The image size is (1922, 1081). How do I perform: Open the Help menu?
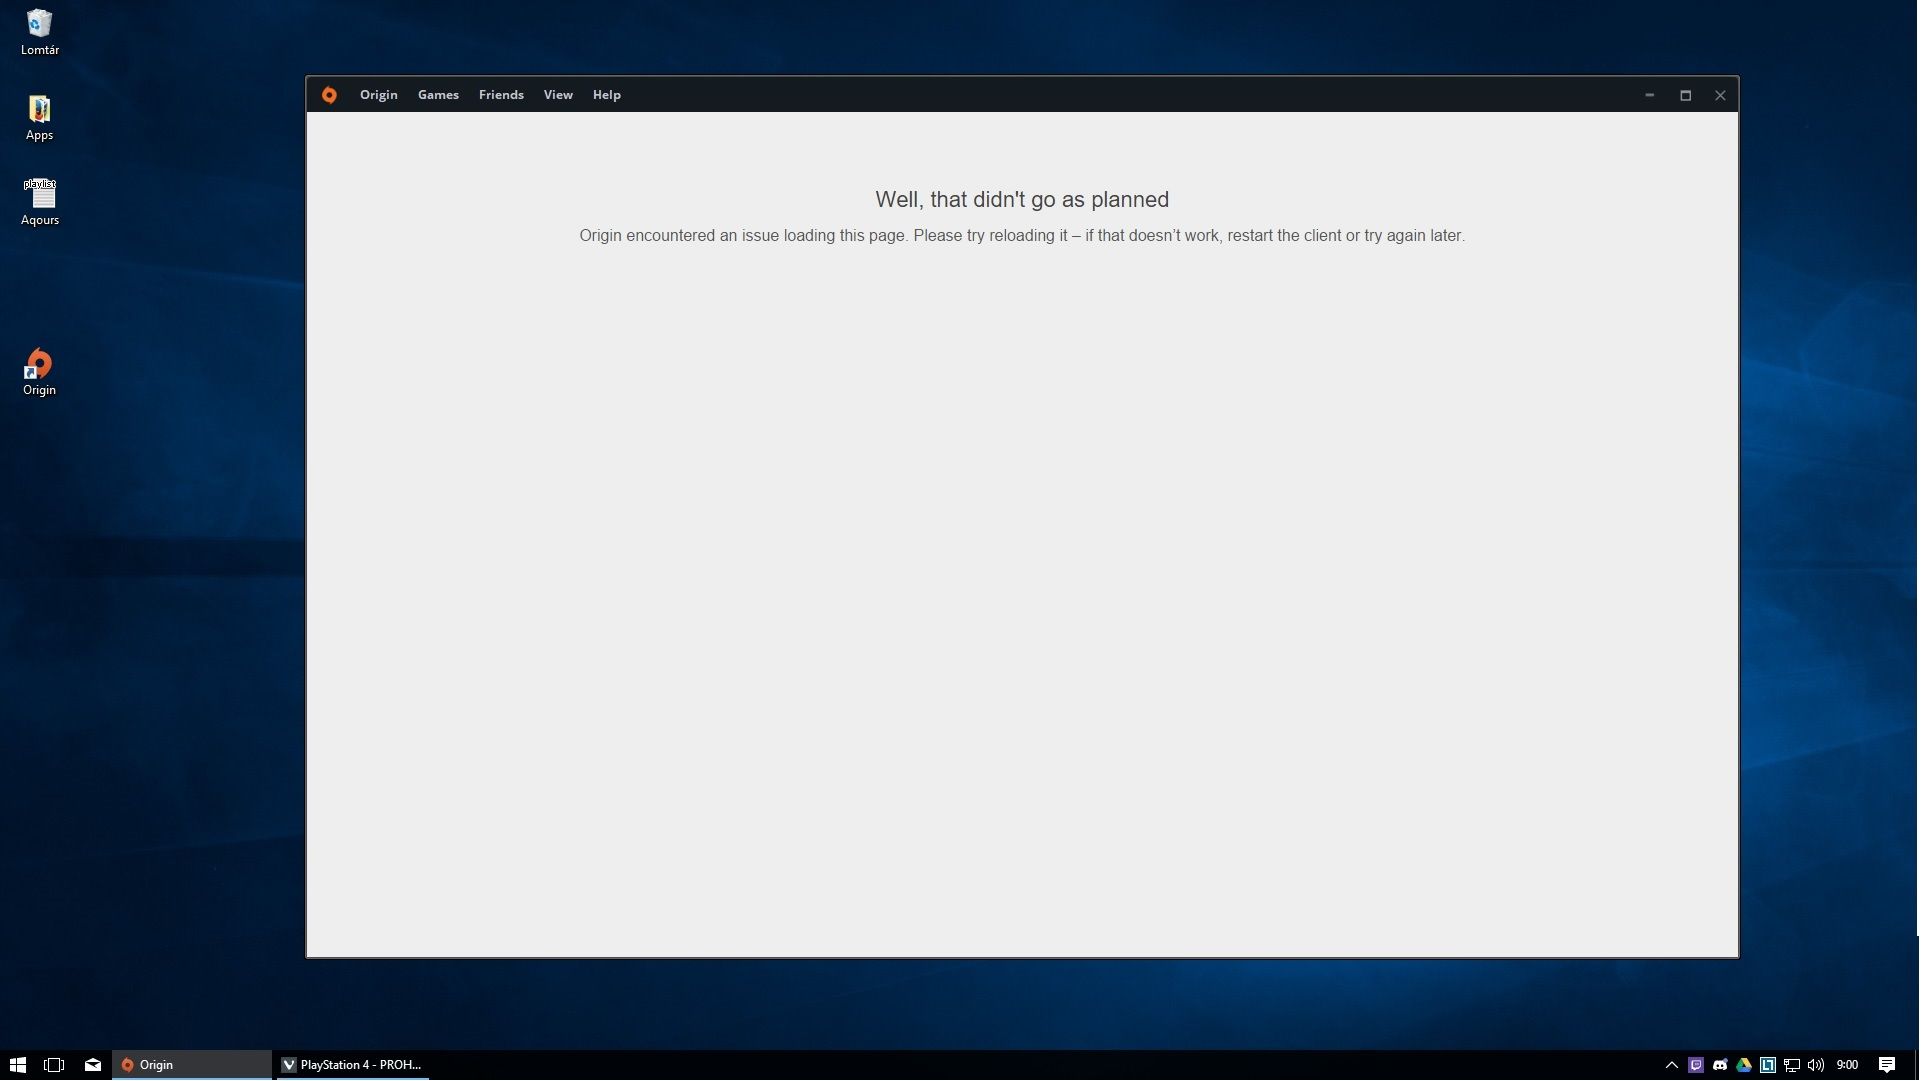coord(607,95)
